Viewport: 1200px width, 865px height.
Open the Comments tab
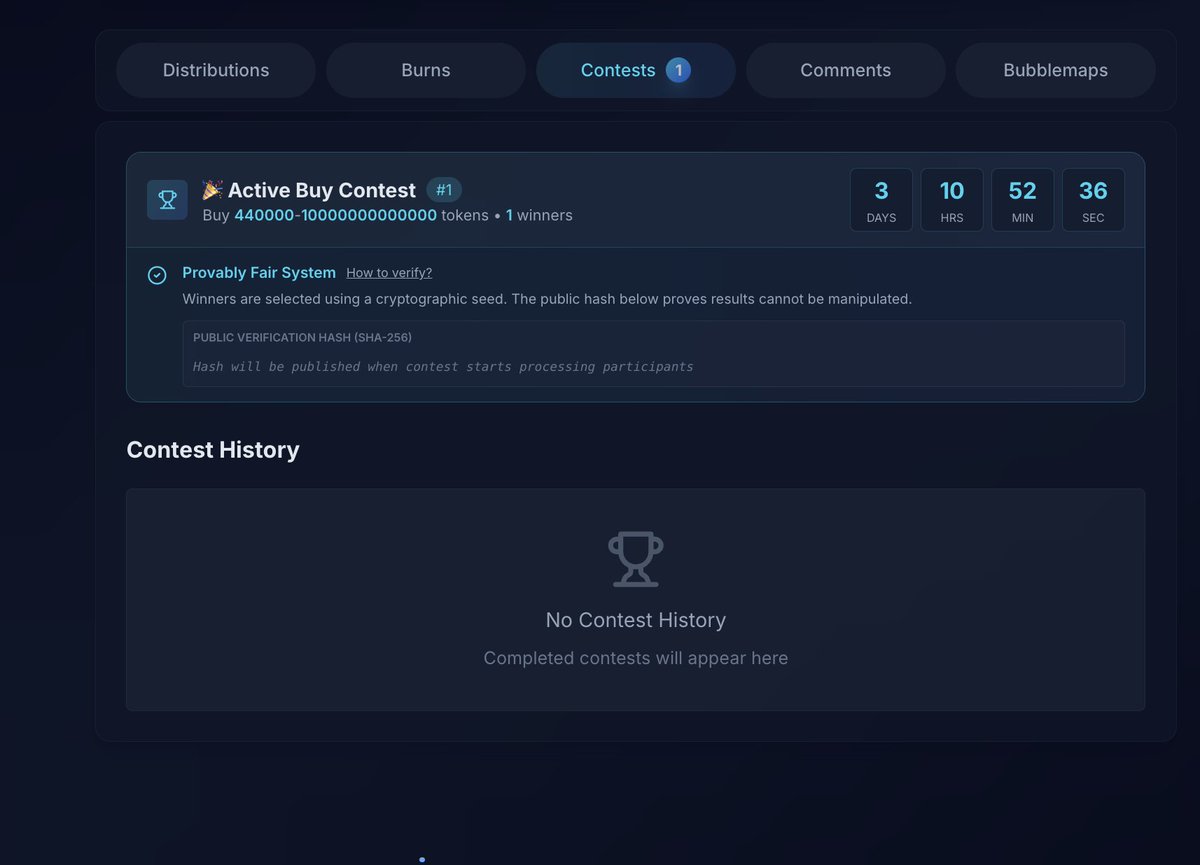click(x=846, y=70)
